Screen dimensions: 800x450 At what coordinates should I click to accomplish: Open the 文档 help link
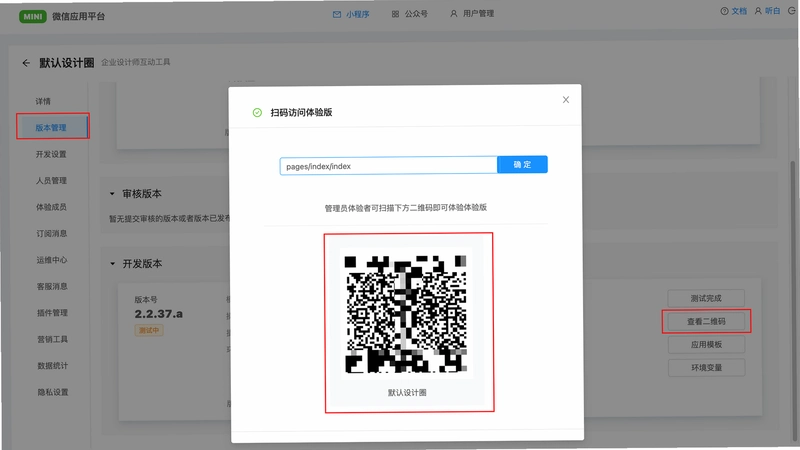734,11
